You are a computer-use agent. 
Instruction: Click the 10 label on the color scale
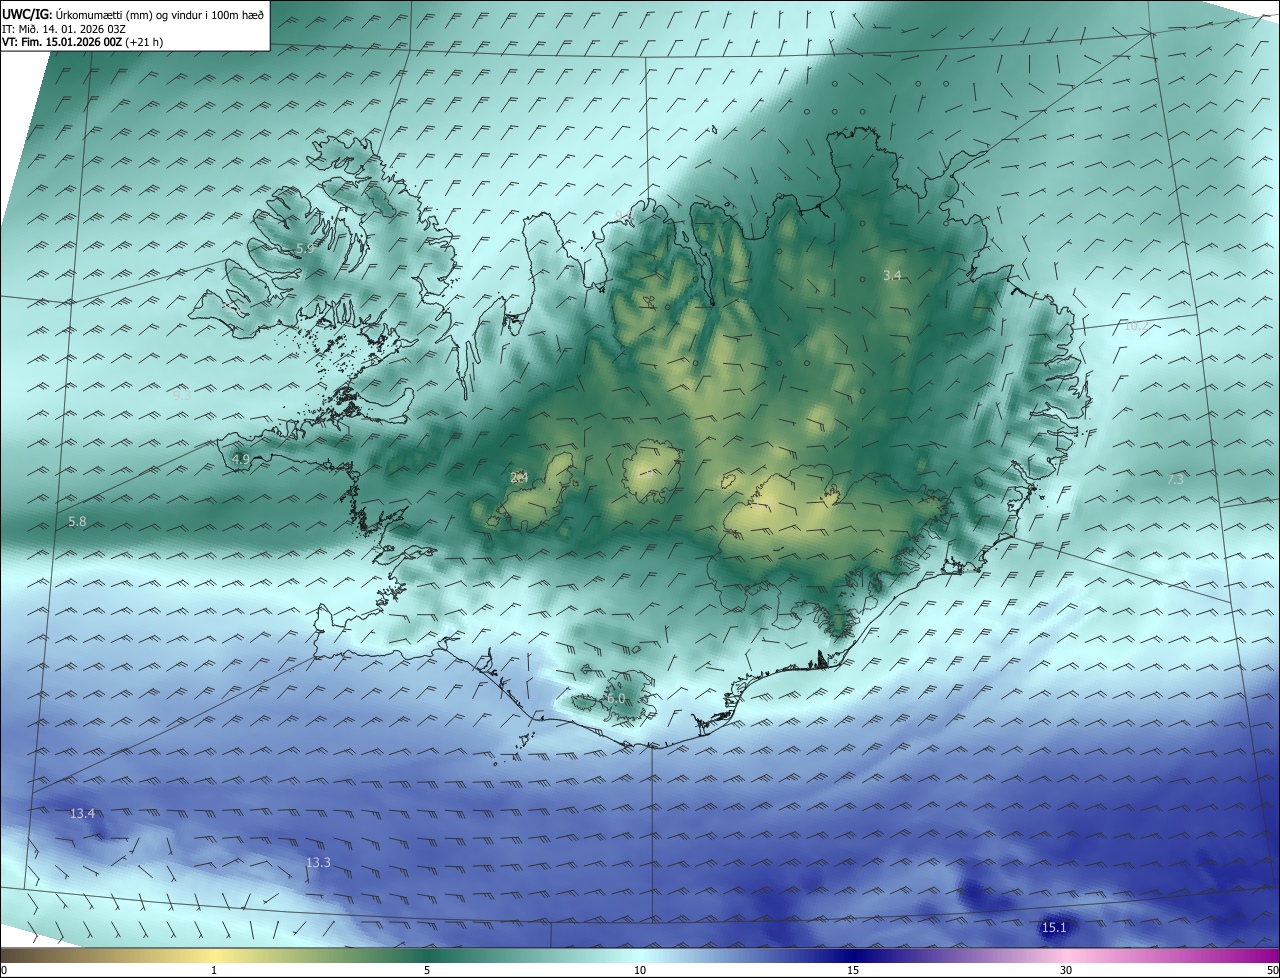640,970
